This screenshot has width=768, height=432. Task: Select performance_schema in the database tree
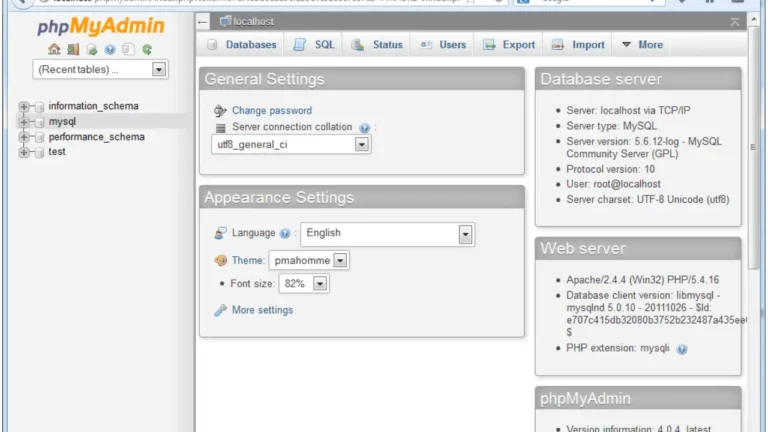click(96, 137)
